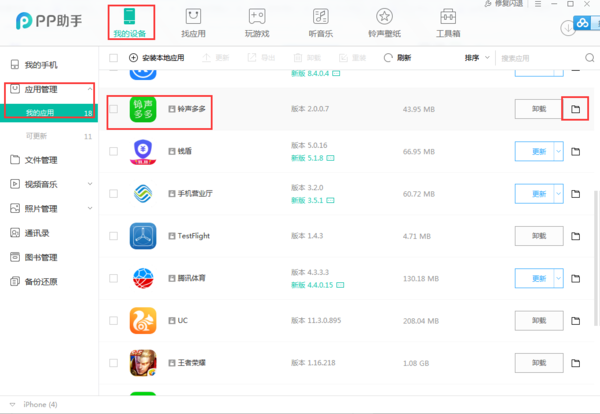Go to 听音乐 tab
This screenshot has height=414, width=600.
[321, 23]
